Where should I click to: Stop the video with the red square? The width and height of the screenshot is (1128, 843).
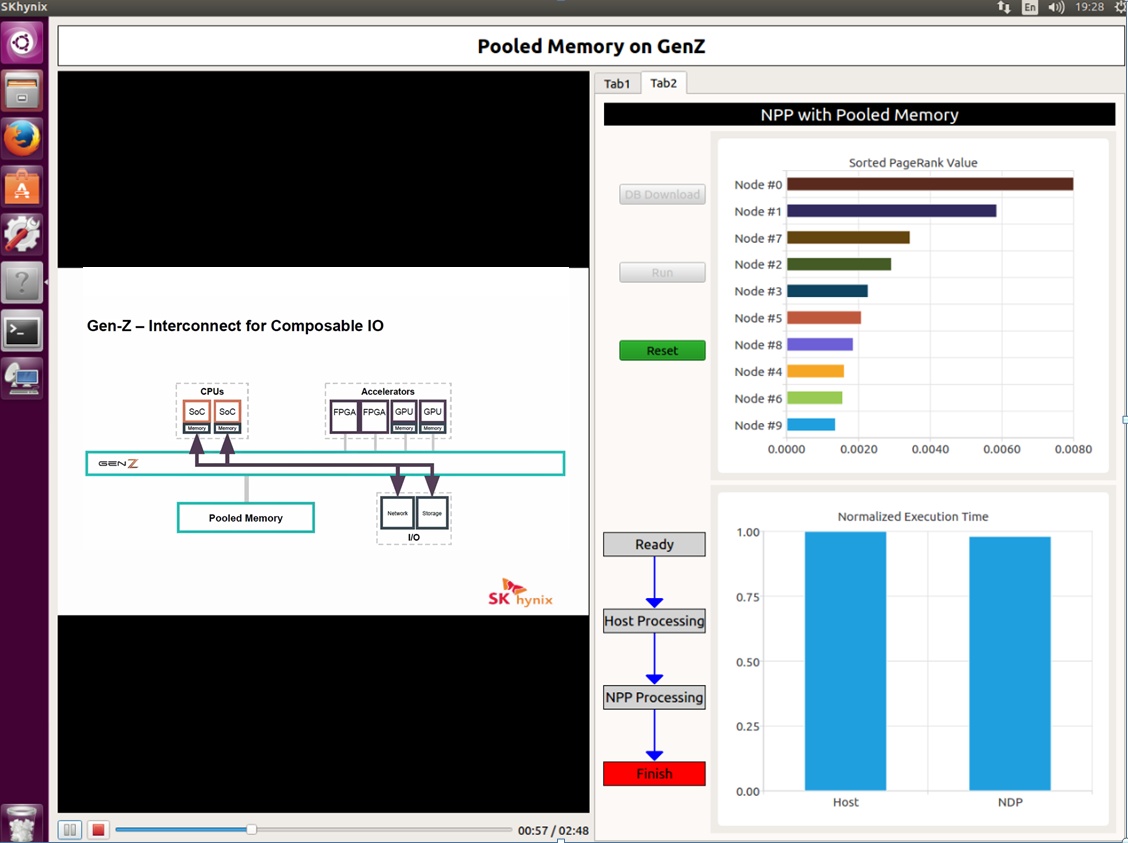pyautogui.click(x=98, y=830)
